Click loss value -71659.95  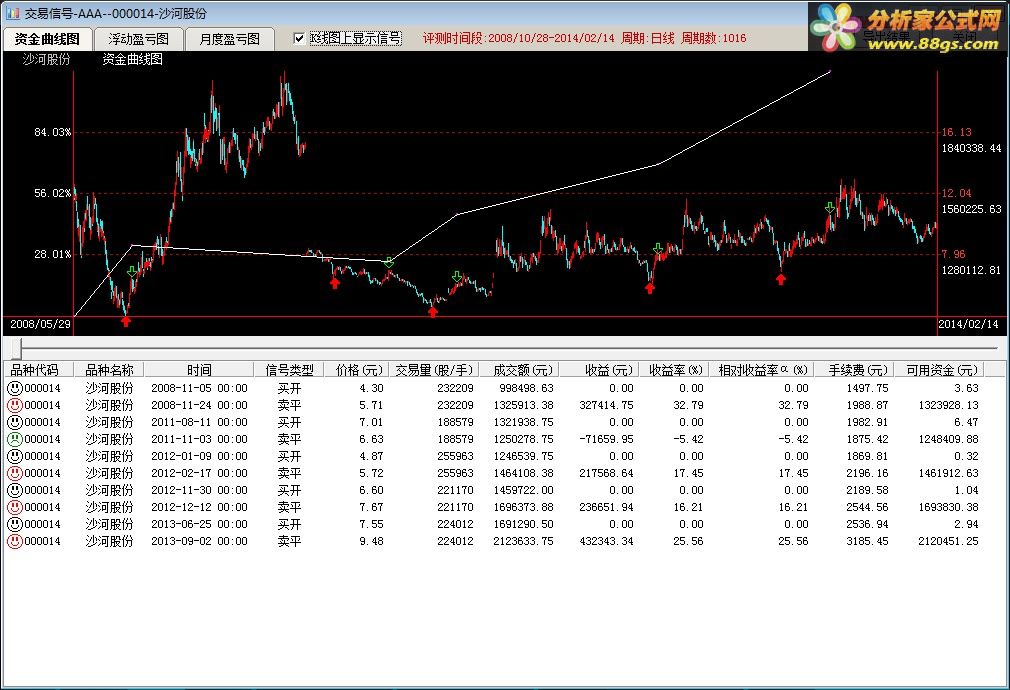click(x=606, y=439)
